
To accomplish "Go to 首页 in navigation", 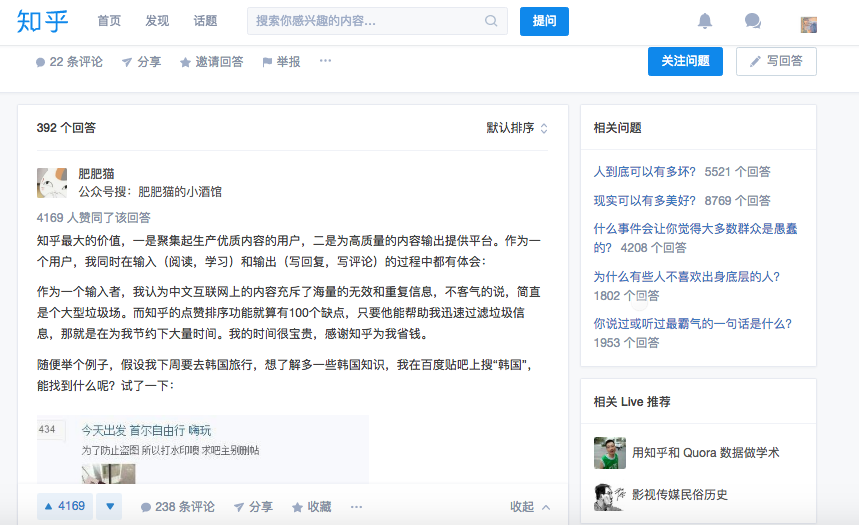I will click(109, 21).
